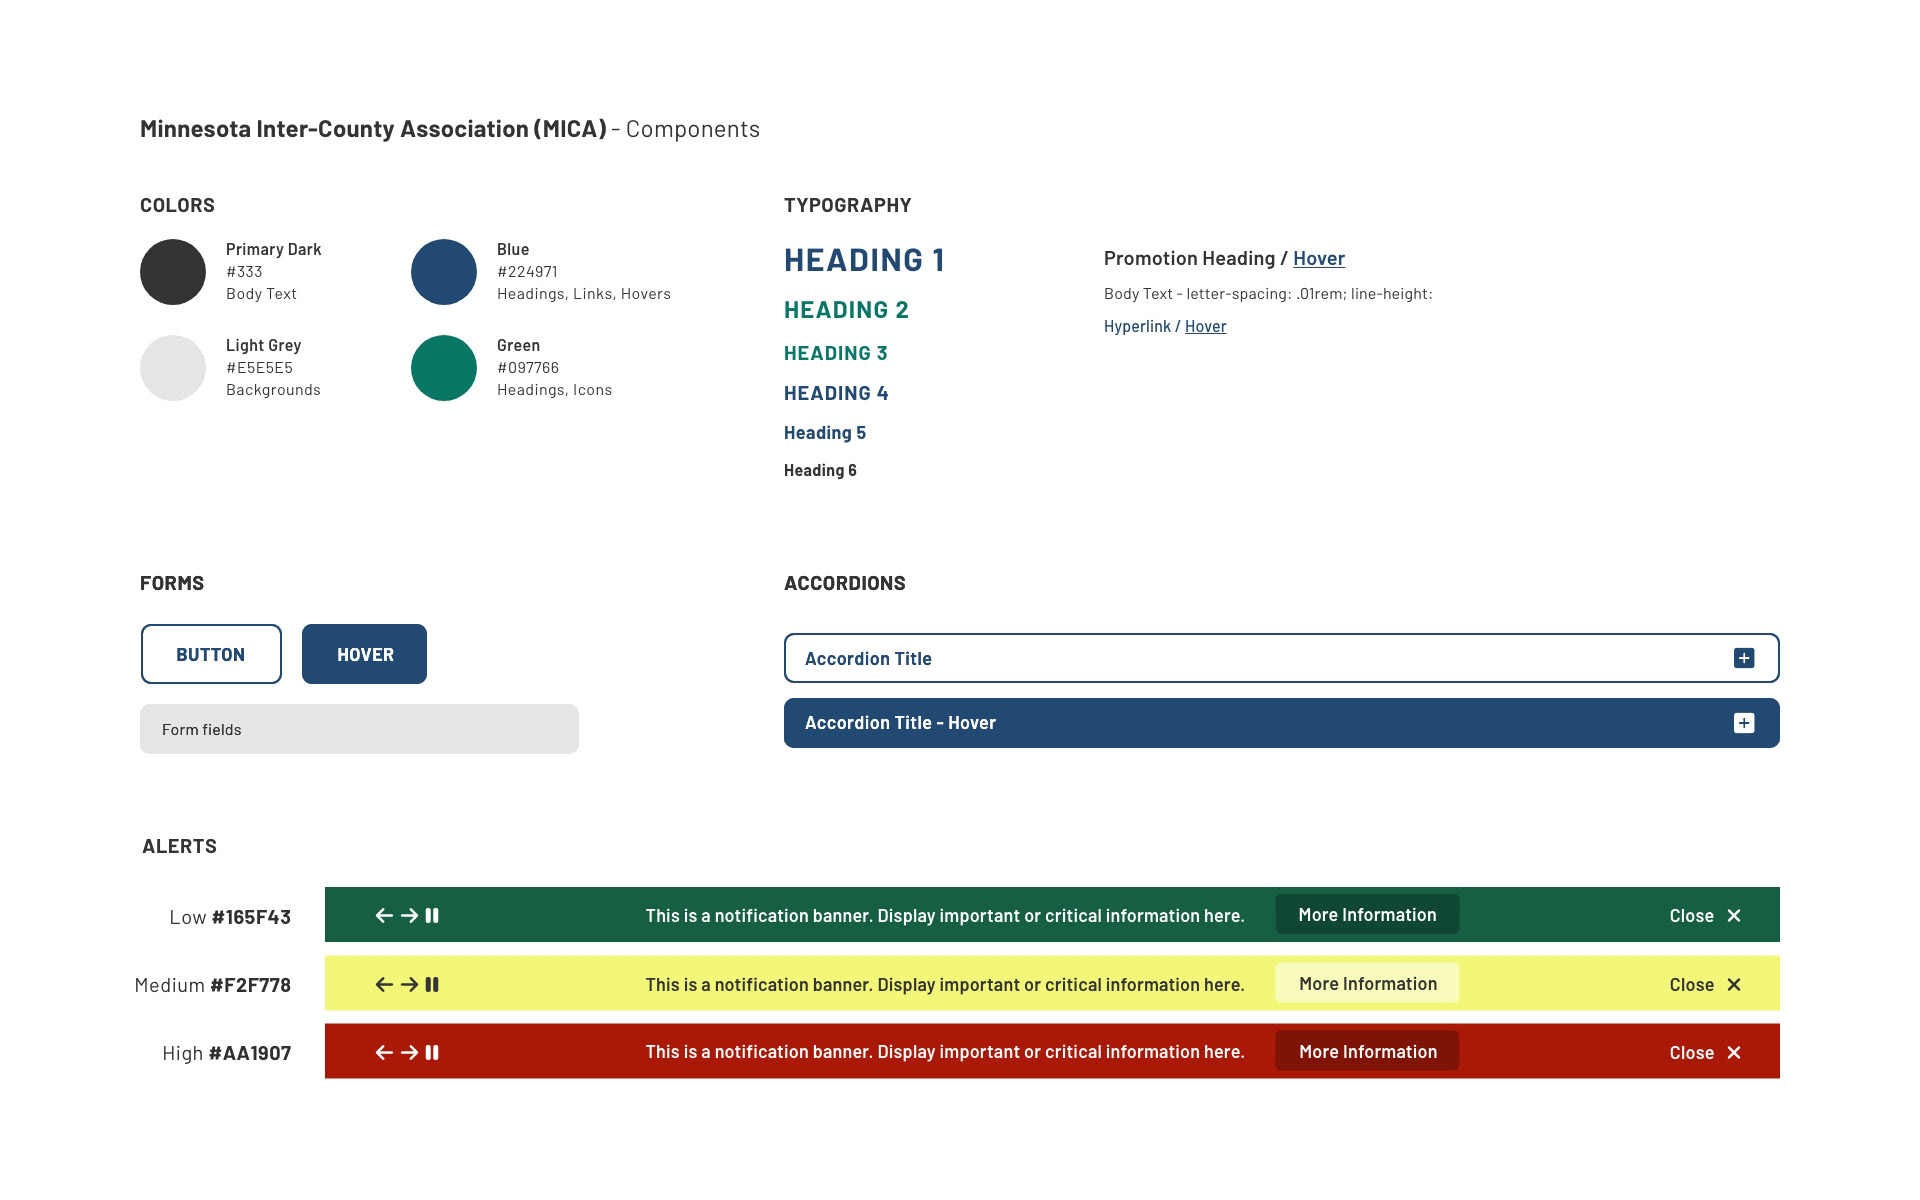Click the outlined BUTTON button

click(211, 655)
